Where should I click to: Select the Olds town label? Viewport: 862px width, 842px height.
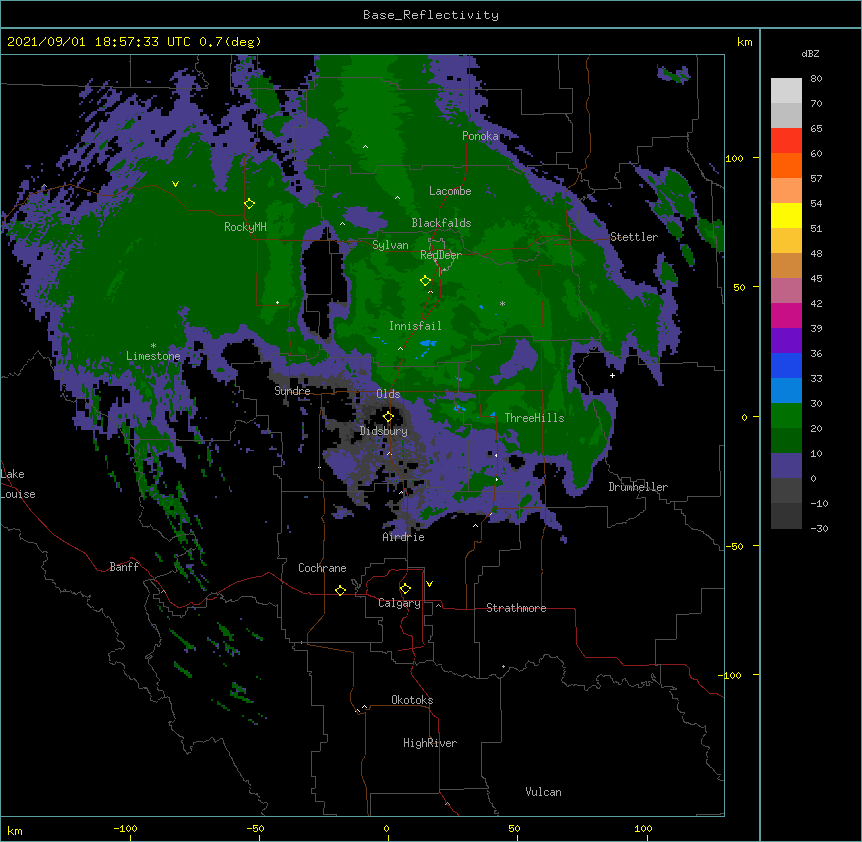pyautogui.click(x=388, y=394)
